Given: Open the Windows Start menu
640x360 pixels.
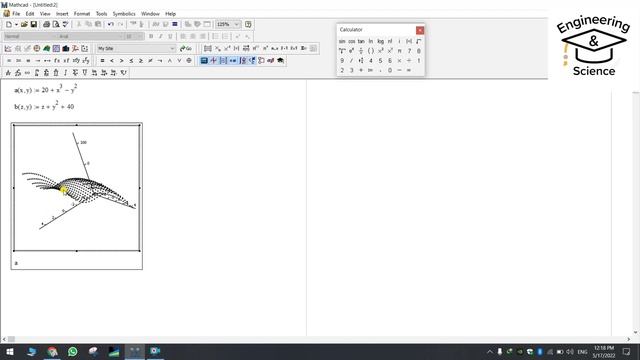Looking at the screenshot, I should tap(9, 351).
